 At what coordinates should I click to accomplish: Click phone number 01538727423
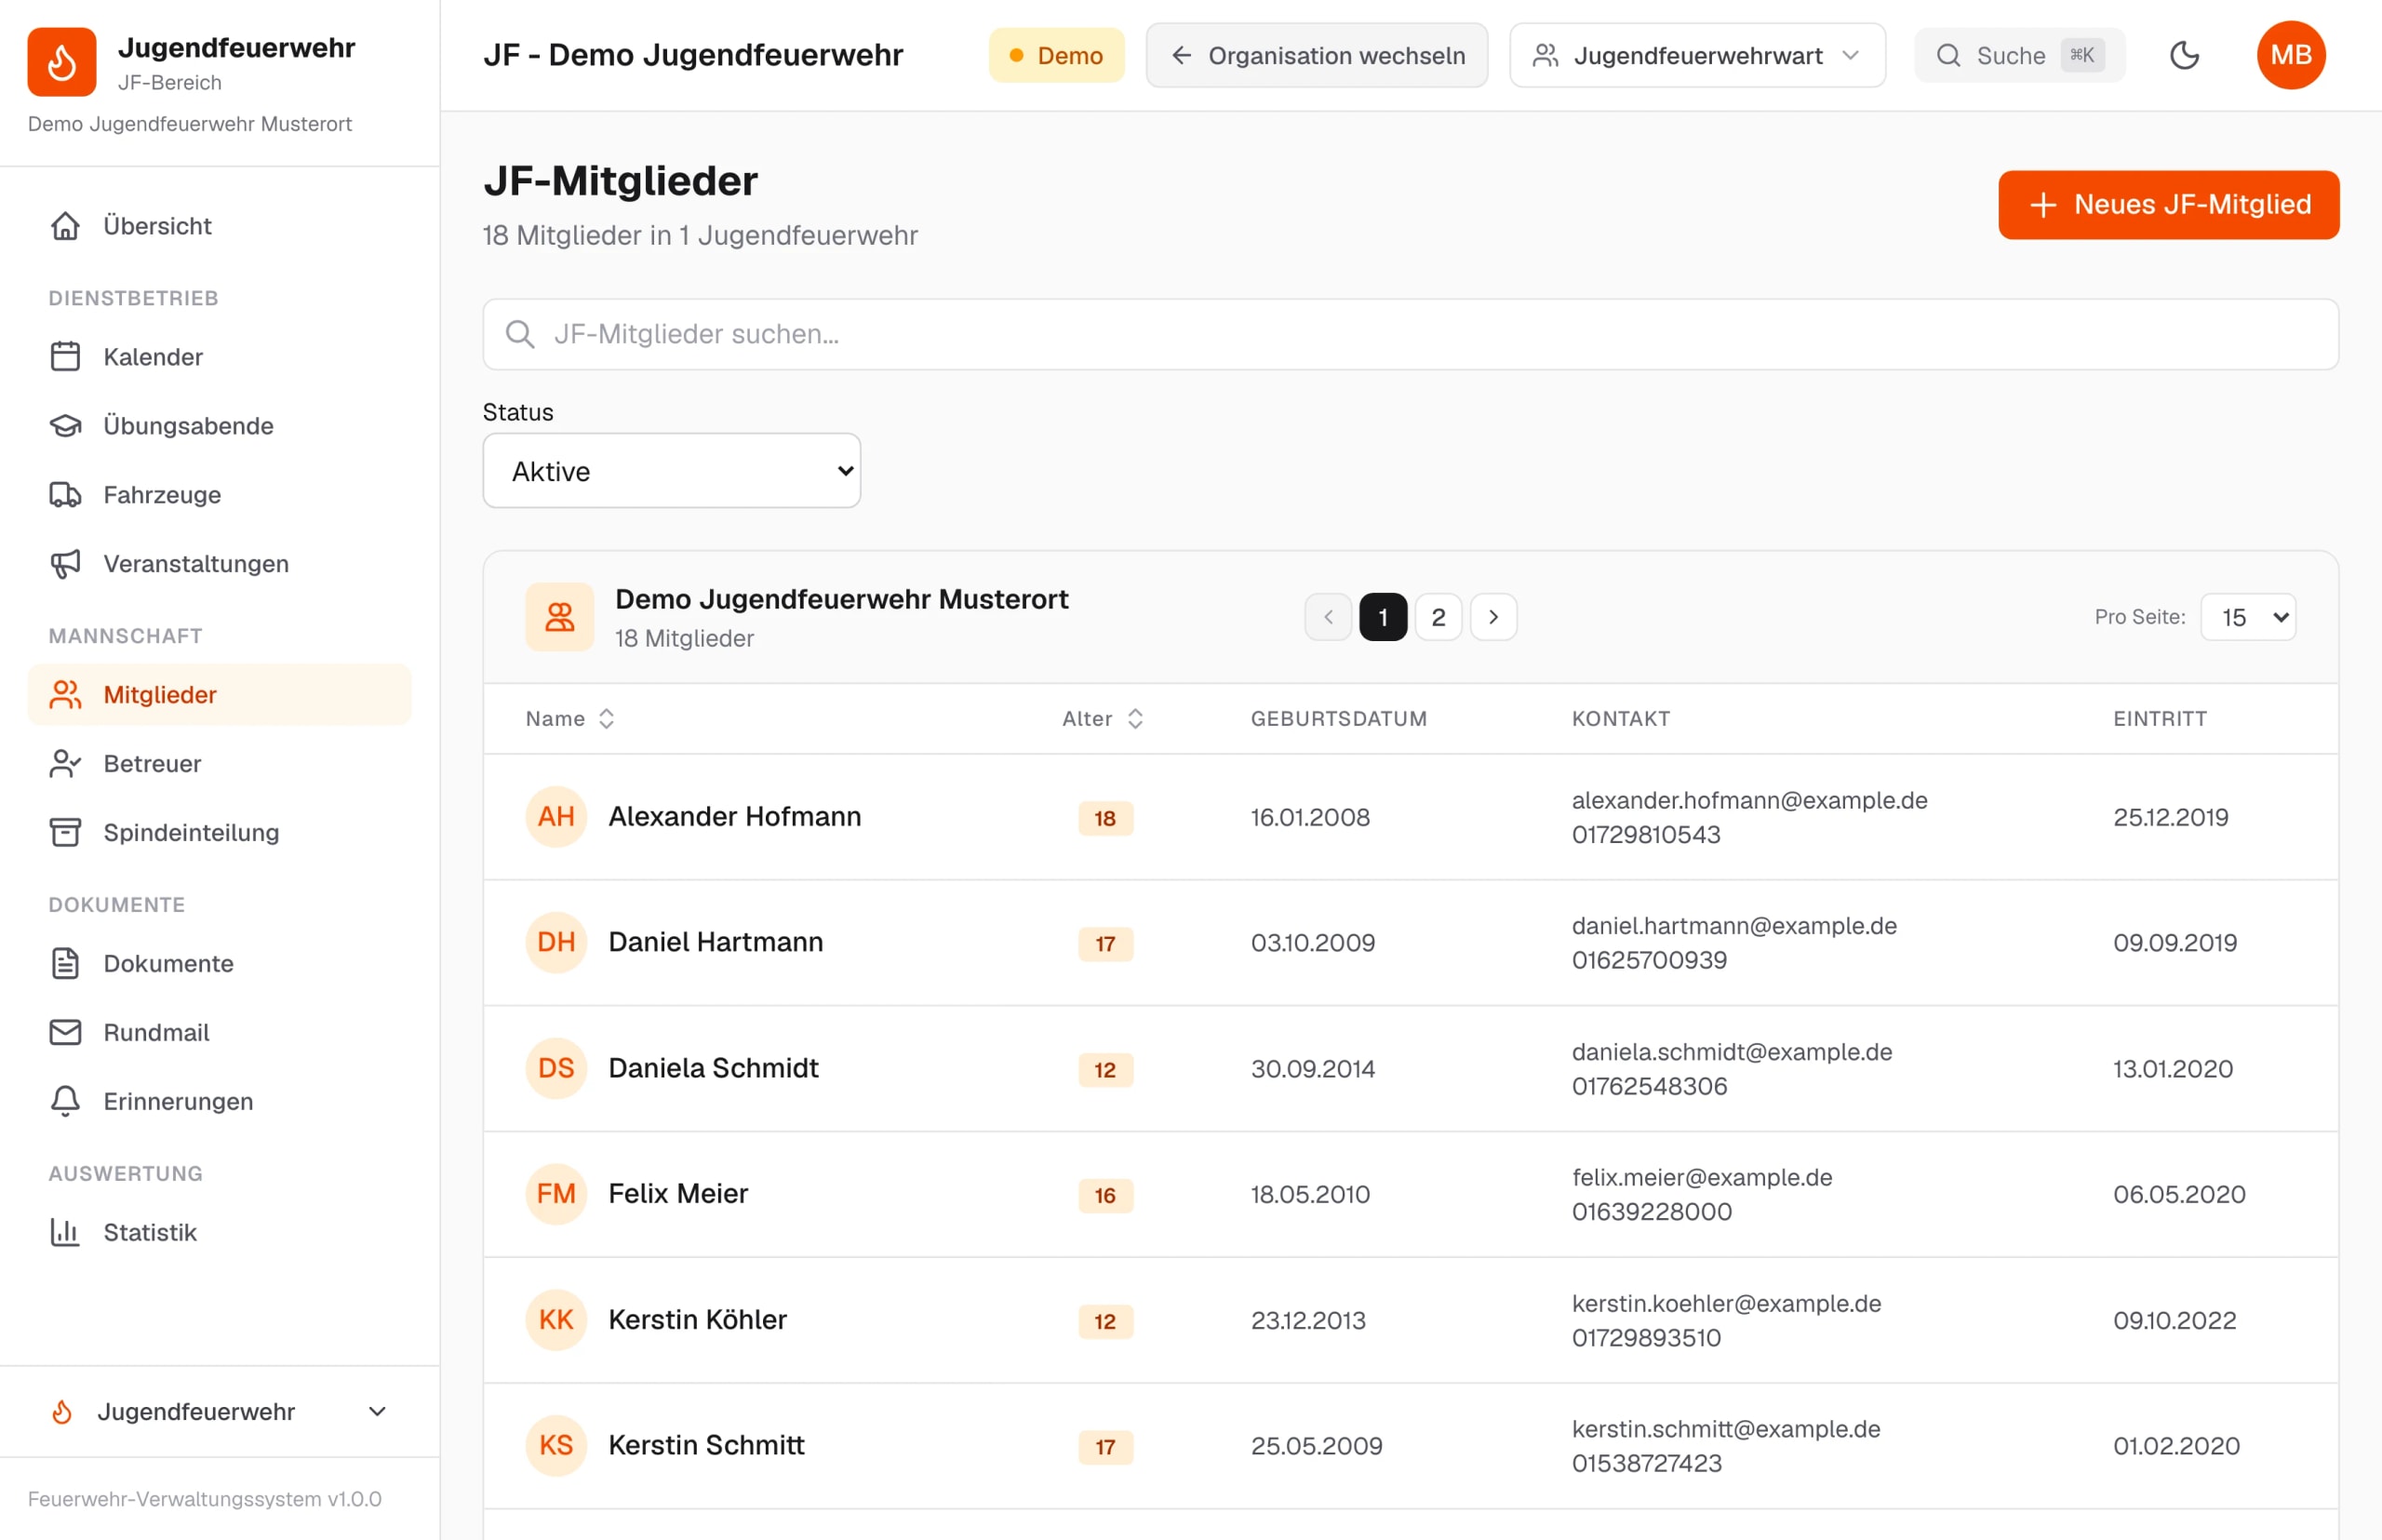pyautogui.click(x=1647, y=1463)
